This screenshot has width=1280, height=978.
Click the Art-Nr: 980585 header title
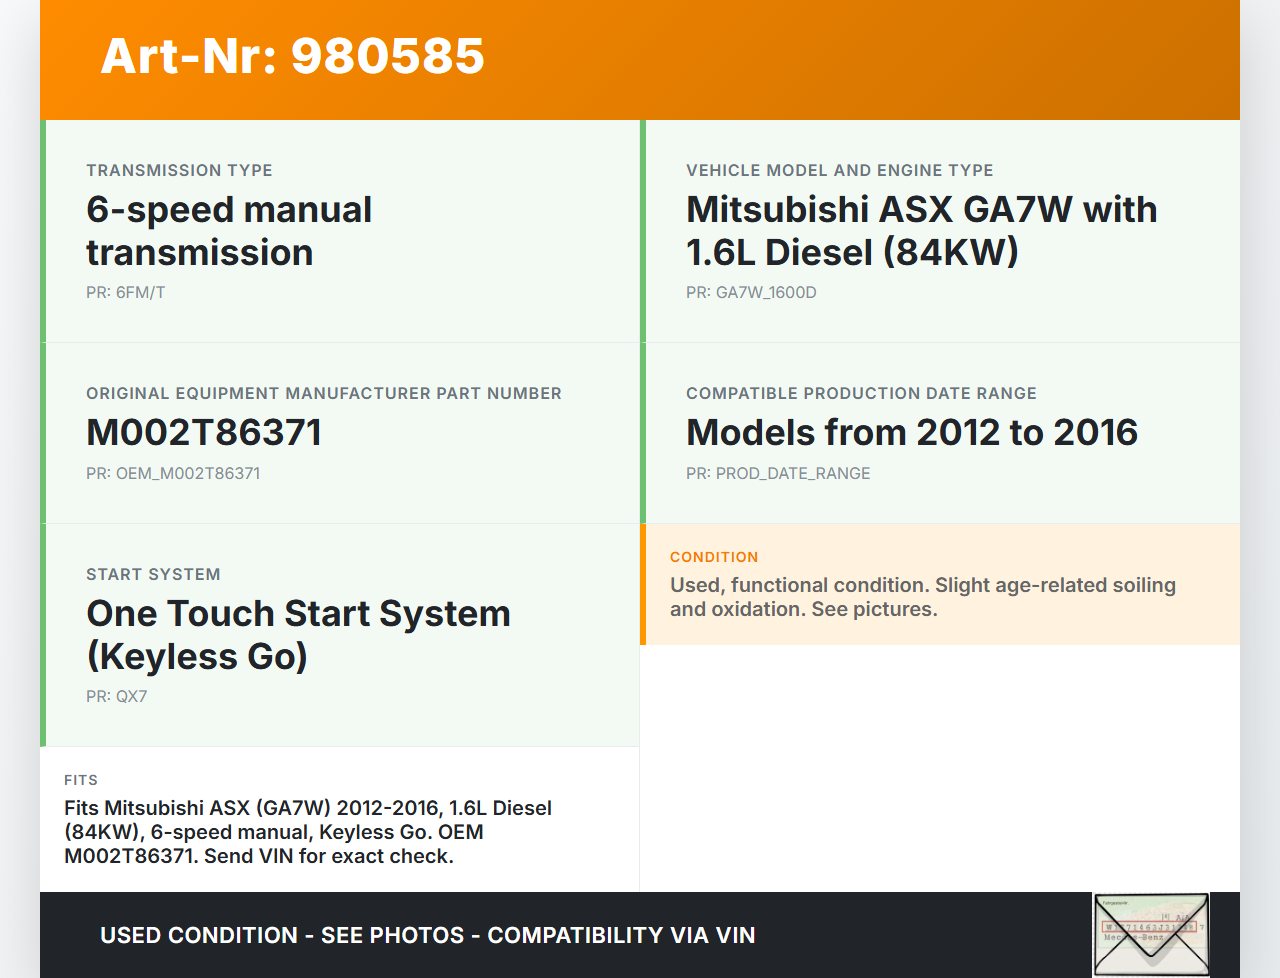(292, 56)
